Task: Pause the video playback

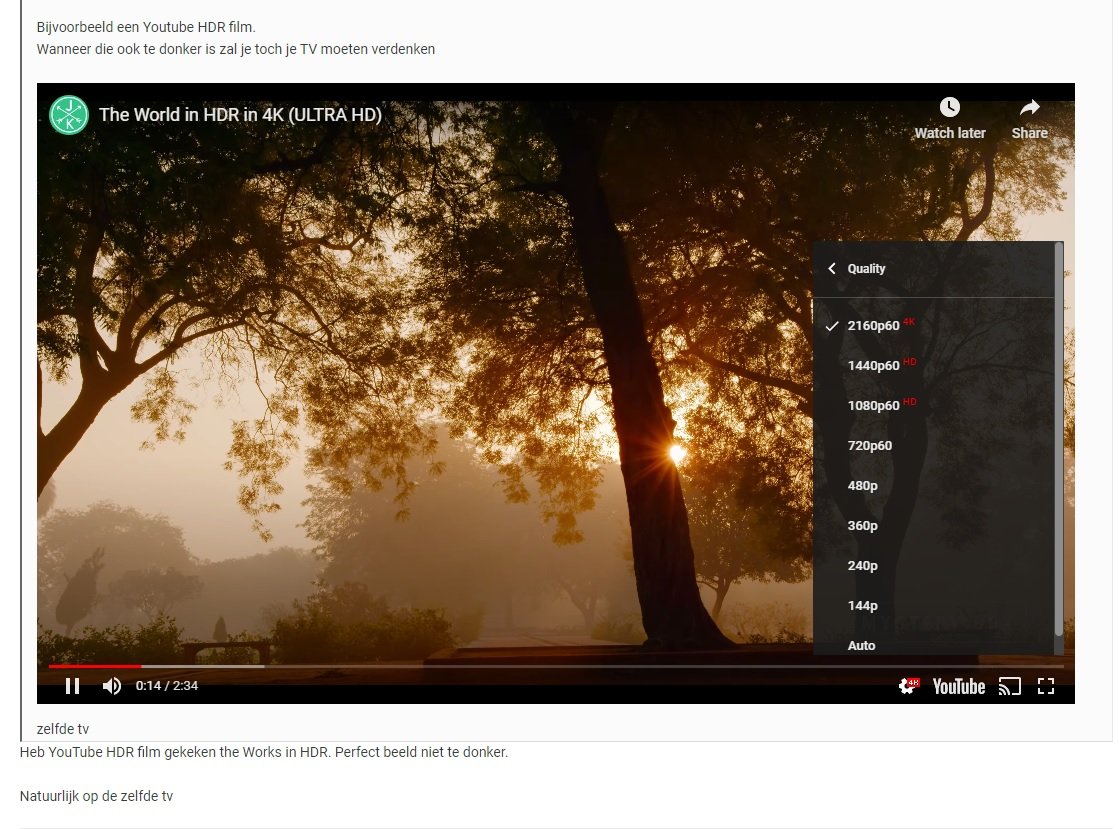Action: point(72,686)
